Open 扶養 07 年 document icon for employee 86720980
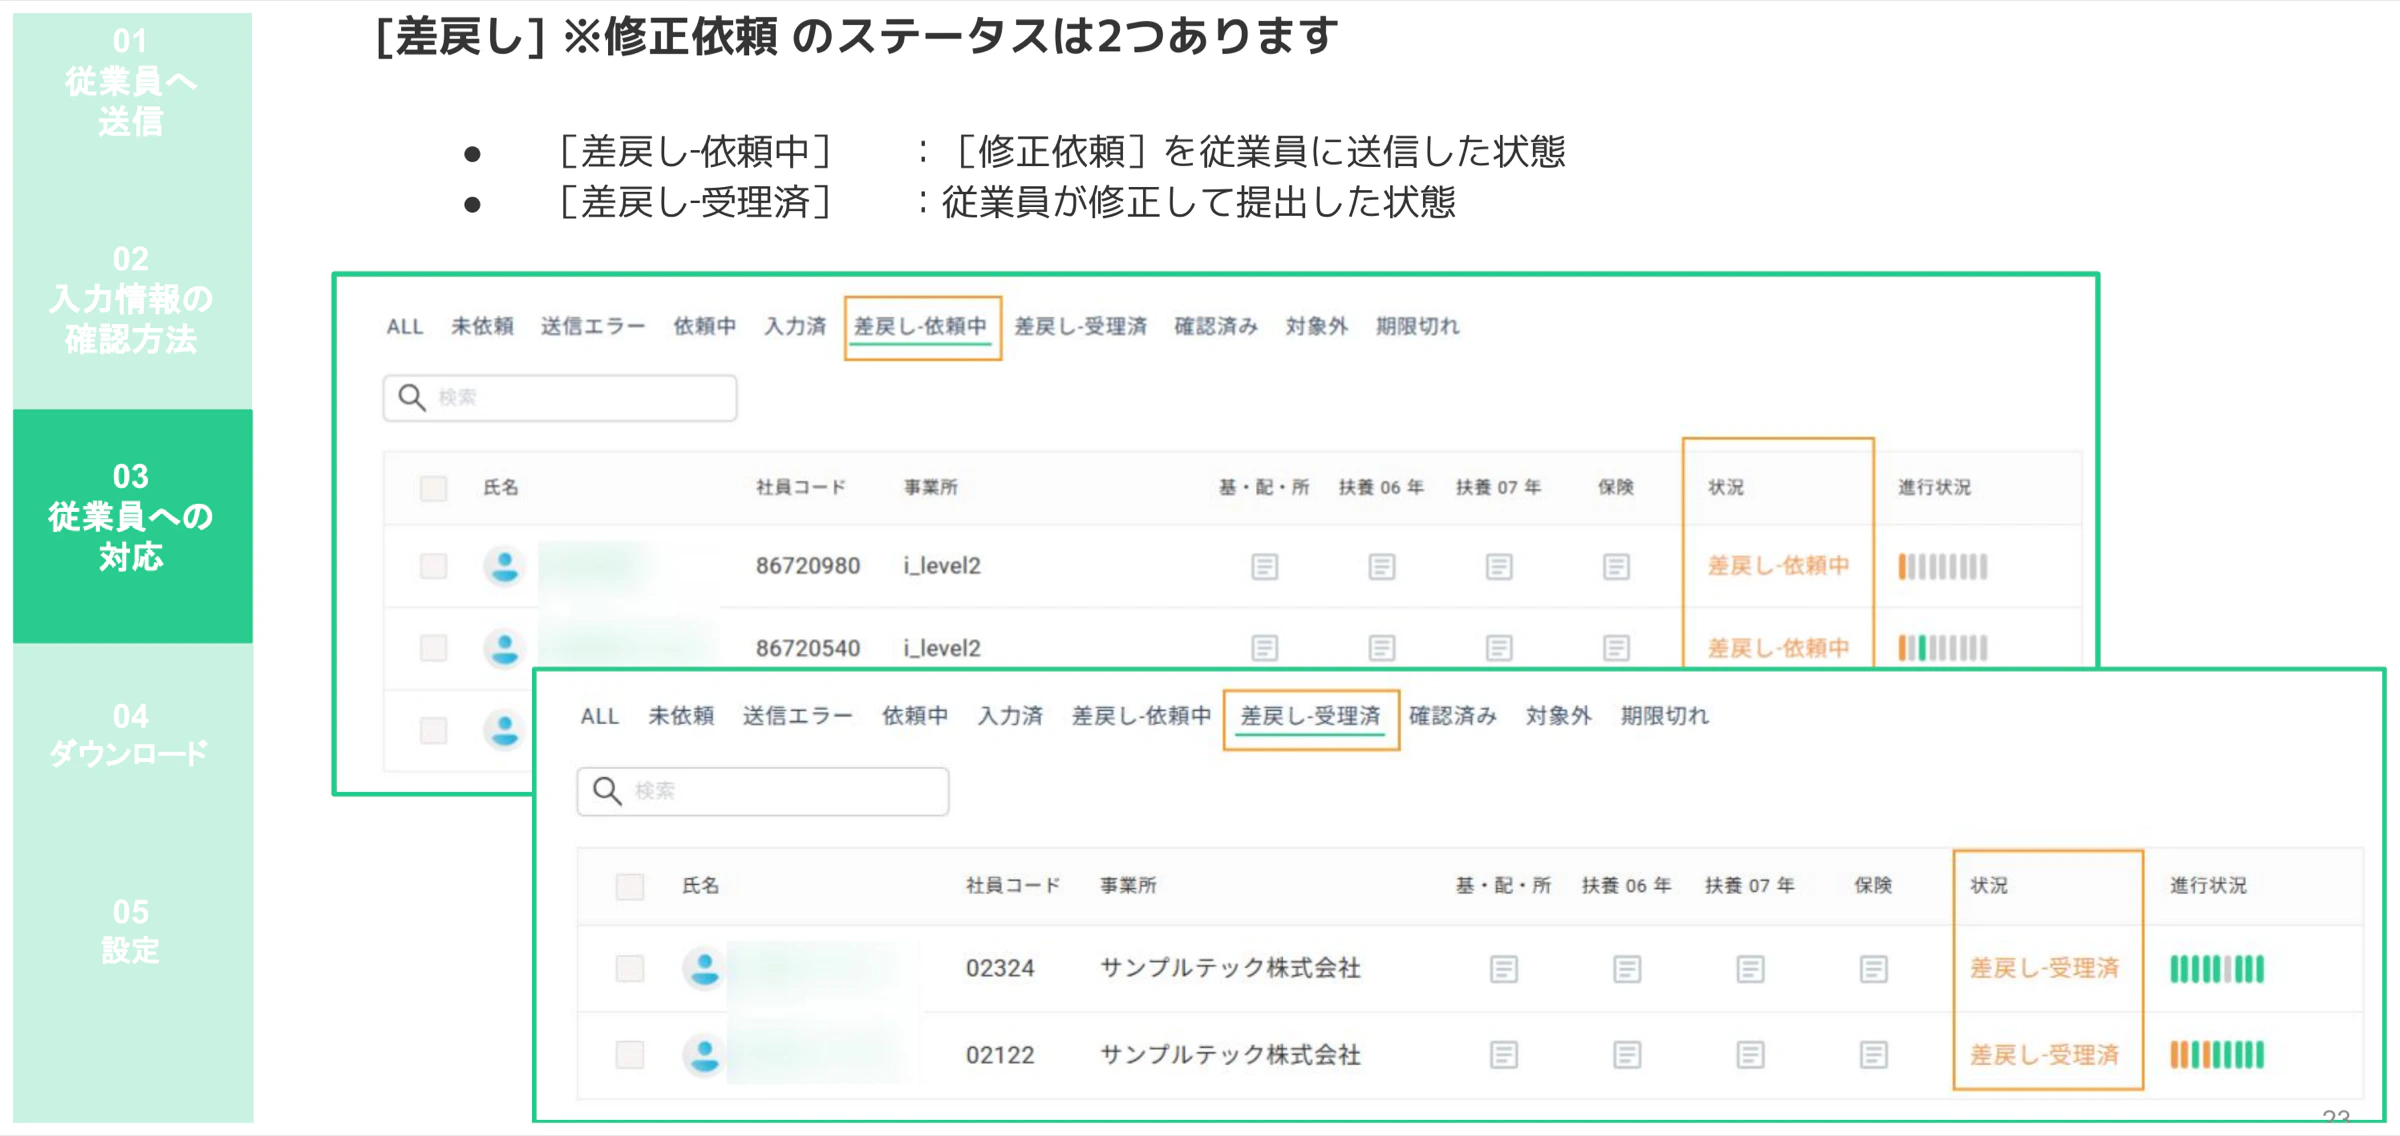2400x1136 pixels. (1498, 567)
